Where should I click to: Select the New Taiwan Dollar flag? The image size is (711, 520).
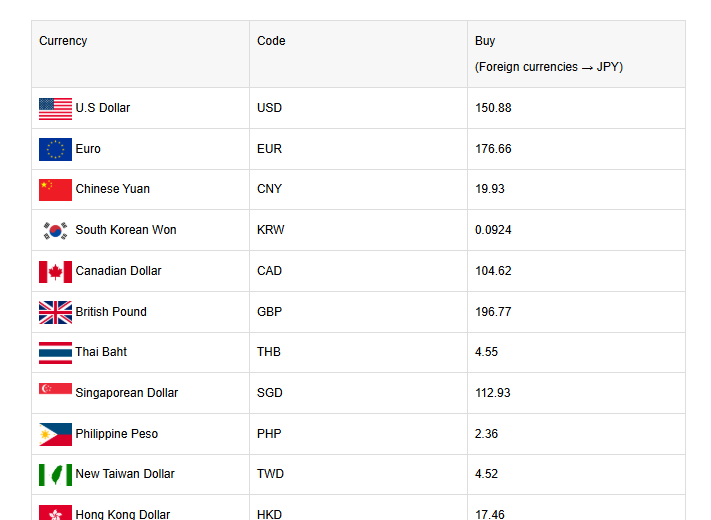tap(55, 474)
